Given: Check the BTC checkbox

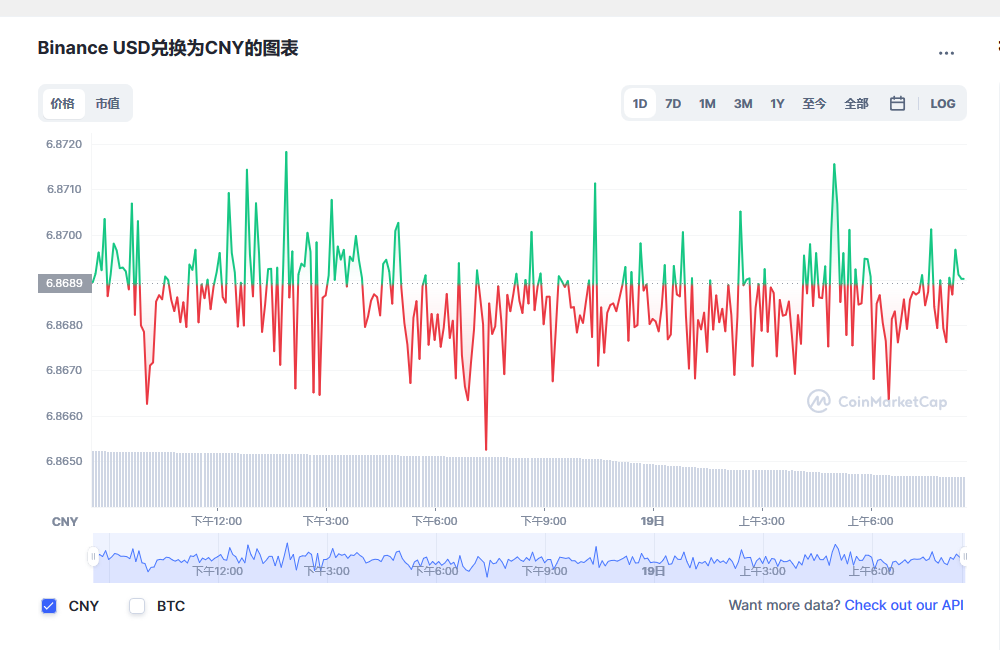Looking at the screenshot, I should pyautogui.click(x=137, y=606).
